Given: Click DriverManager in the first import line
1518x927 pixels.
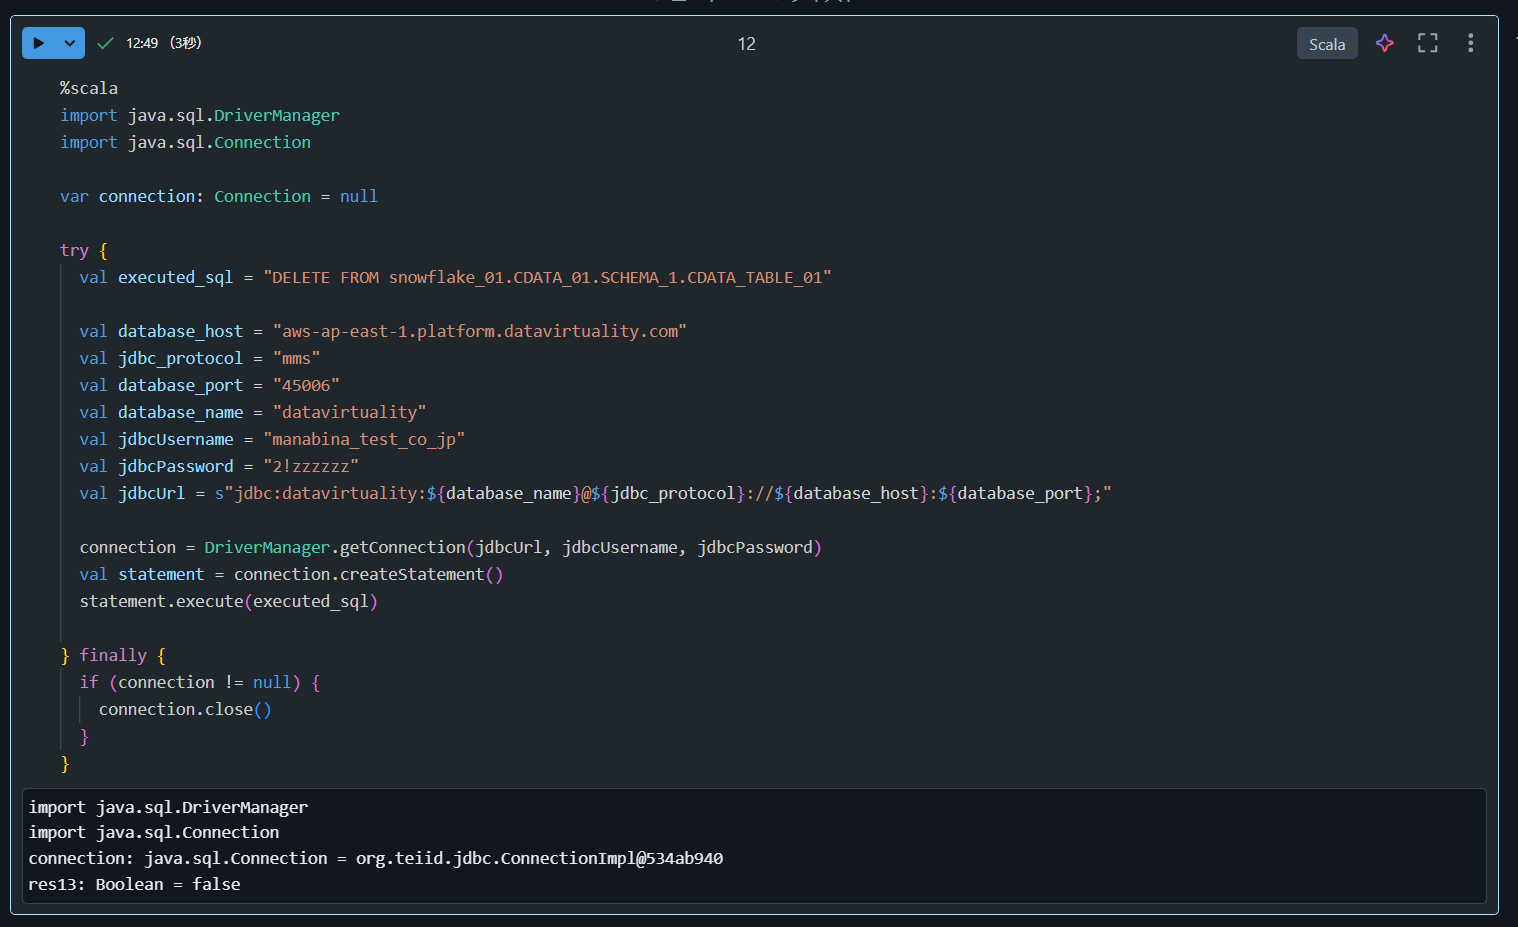Looking at the screenshot, I should pos(277,115).
